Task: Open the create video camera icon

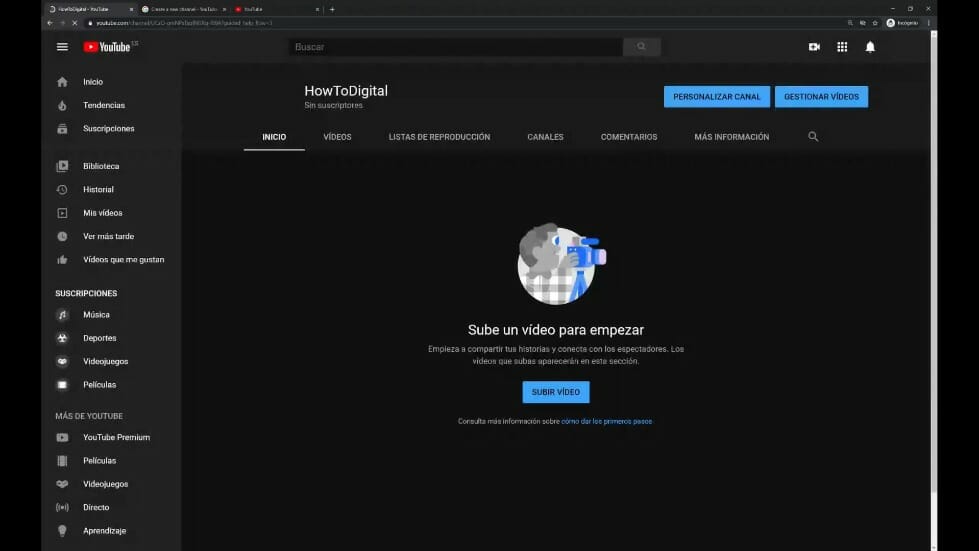Action: tap(814, 47)
